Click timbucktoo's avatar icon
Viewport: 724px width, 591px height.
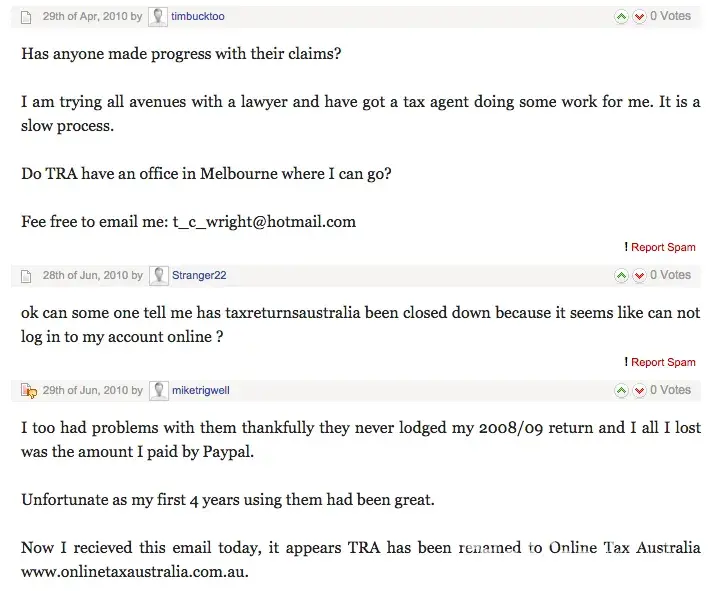(158, 17)
